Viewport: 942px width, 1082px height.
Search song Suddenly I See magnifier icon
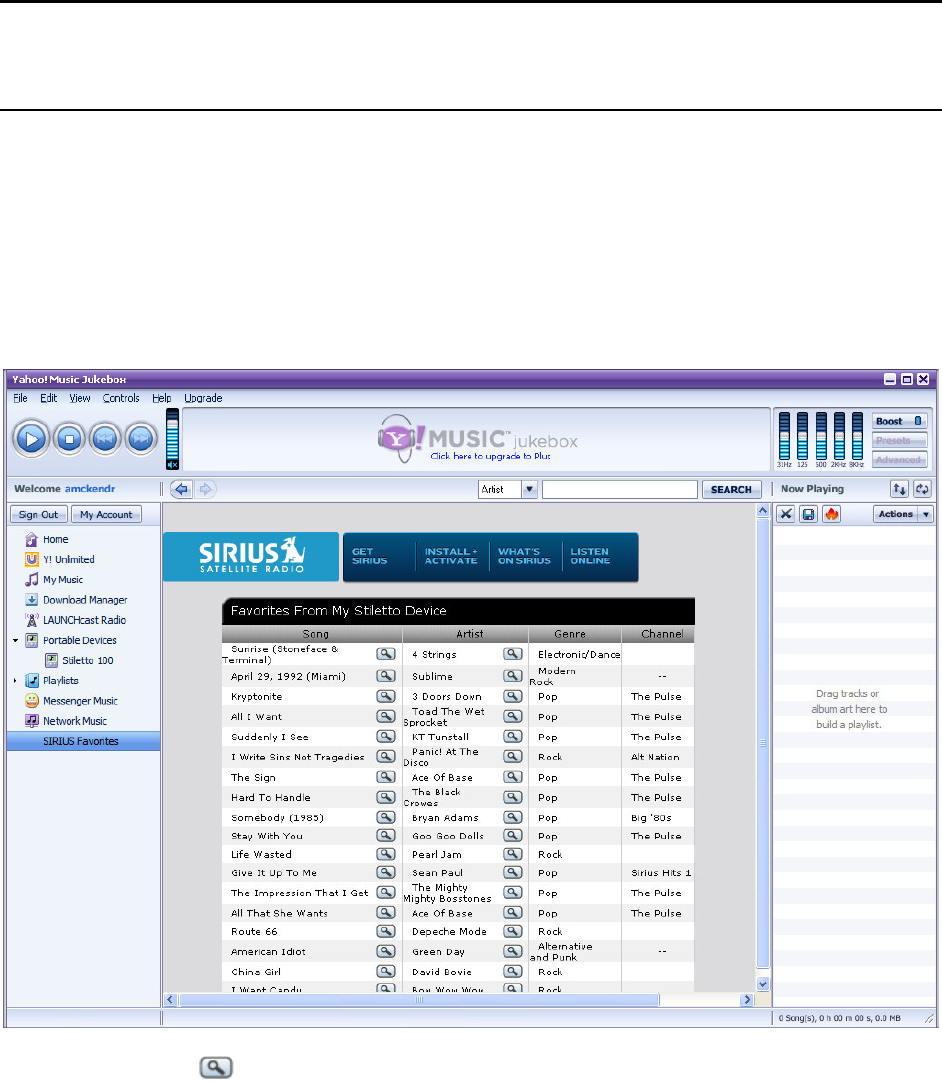386,736
